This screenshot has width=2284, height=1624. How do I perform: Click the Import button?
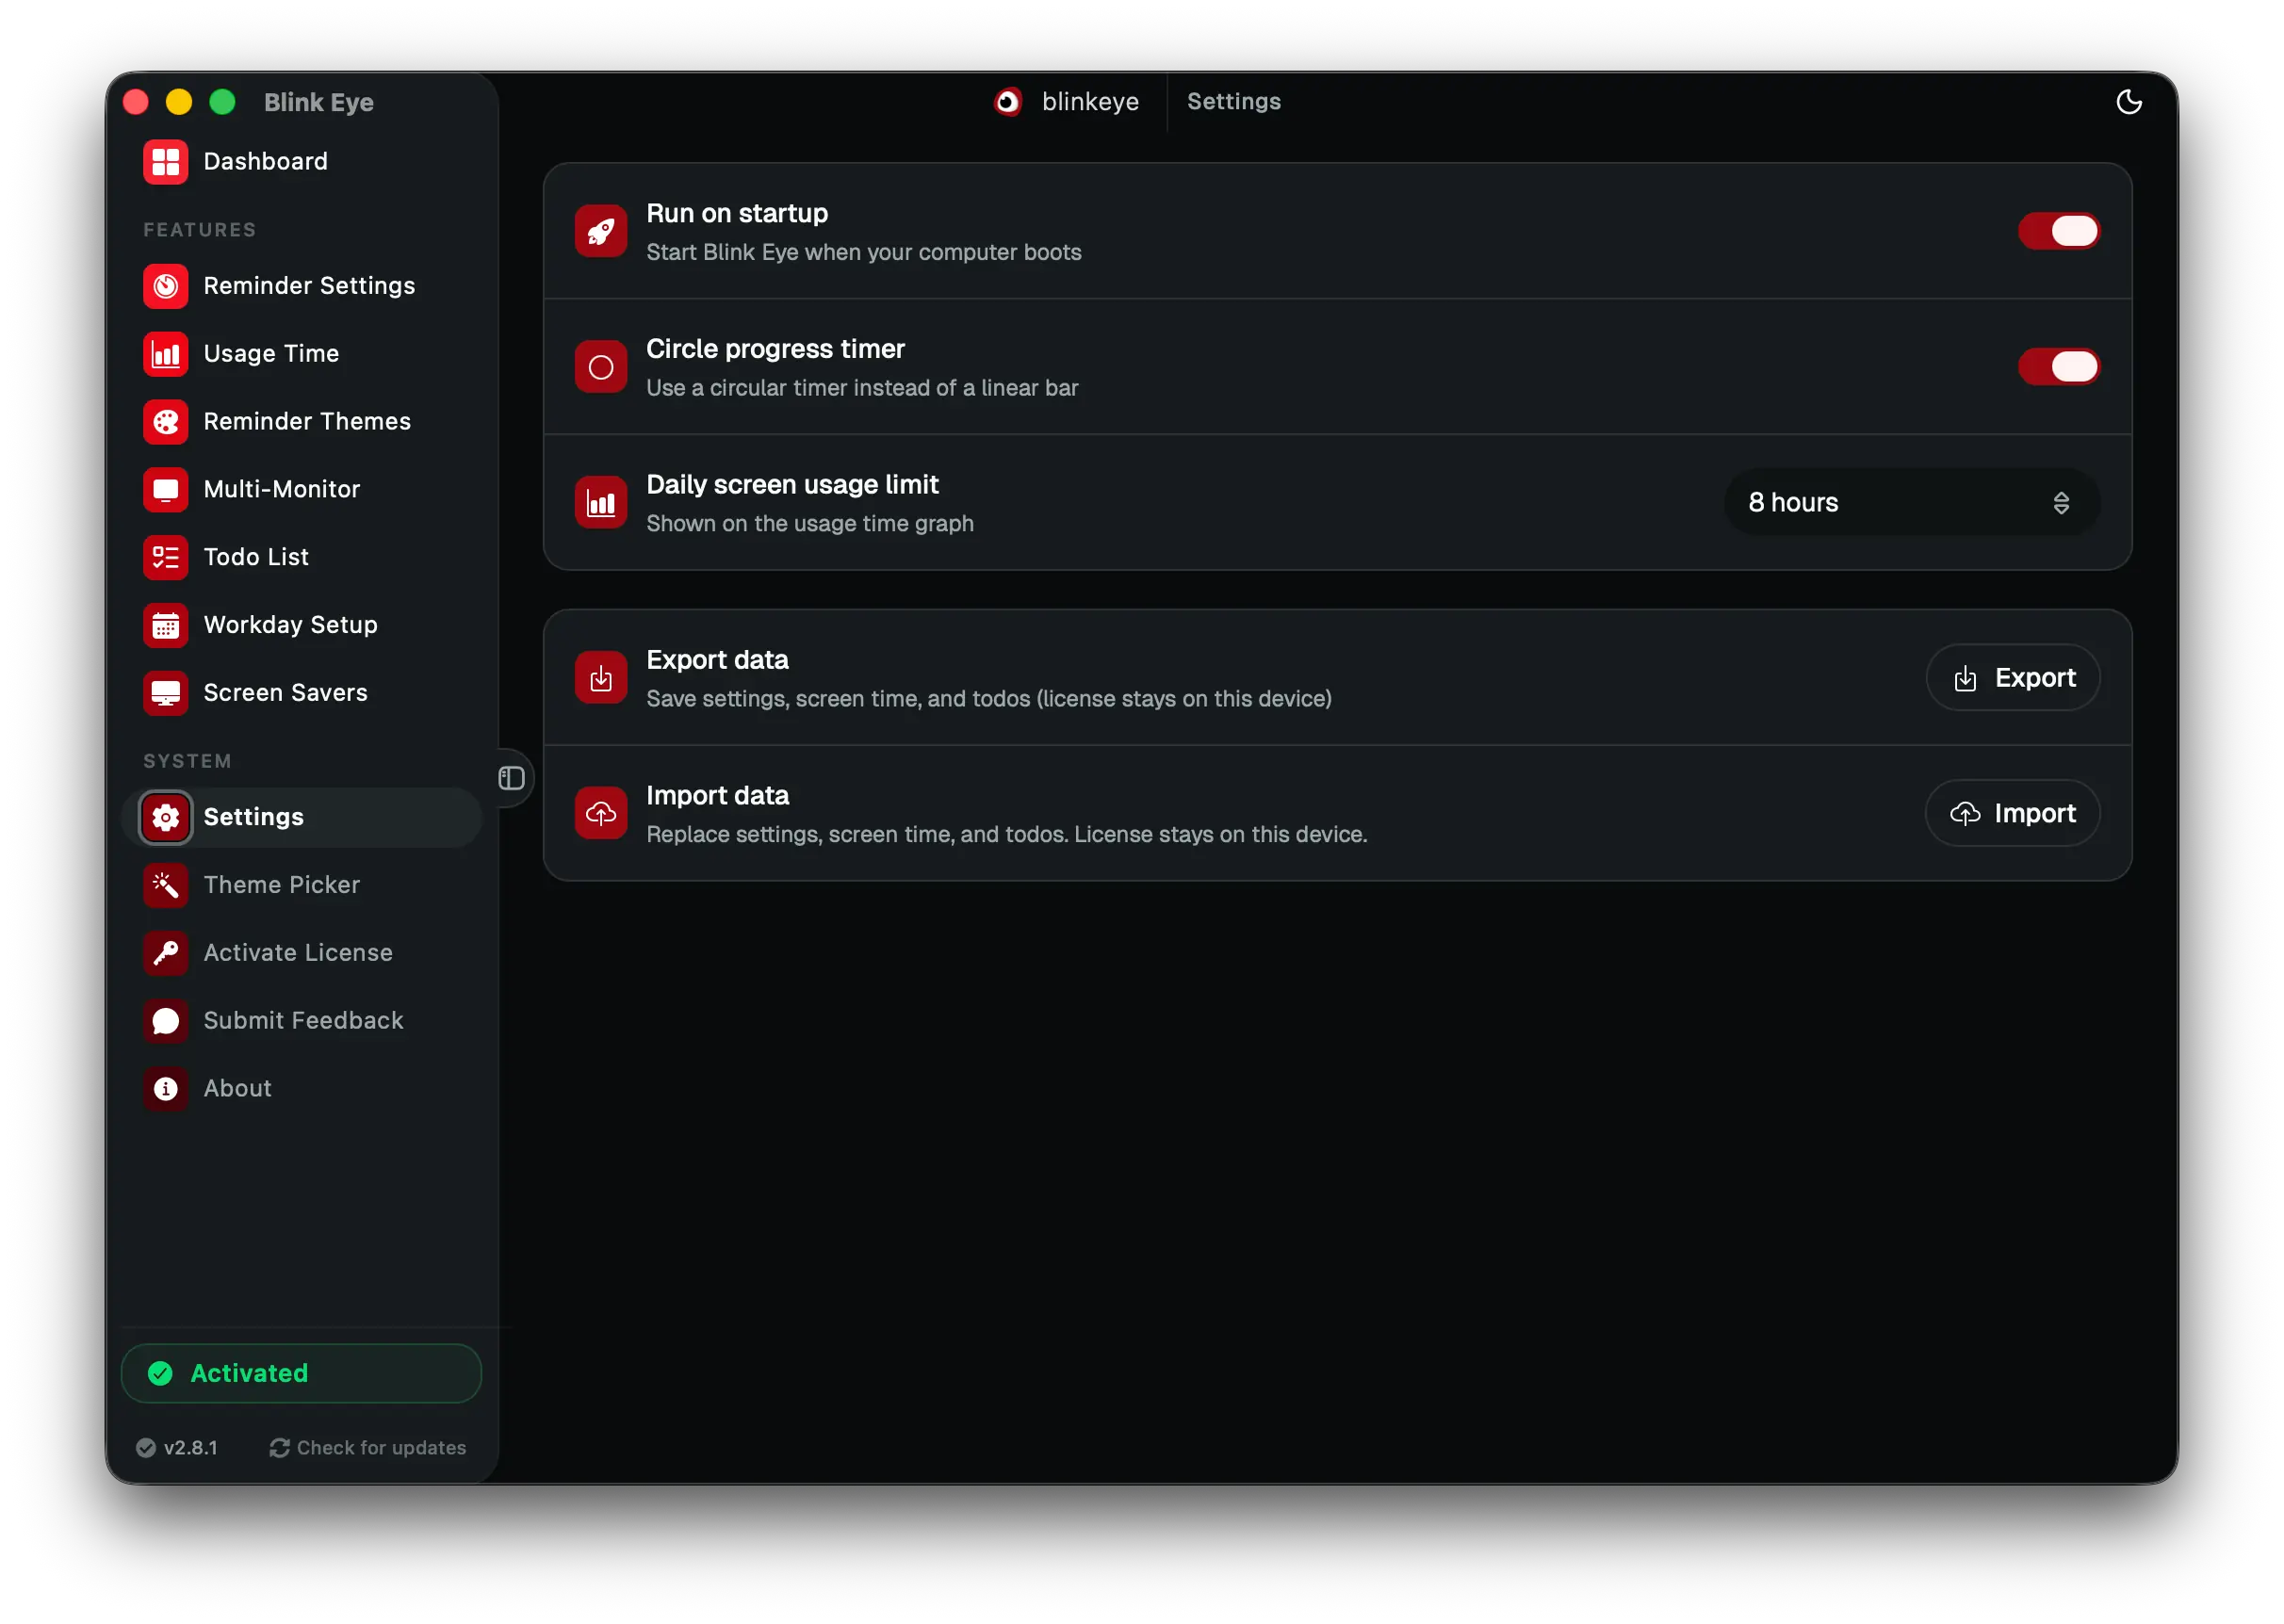2012,814
